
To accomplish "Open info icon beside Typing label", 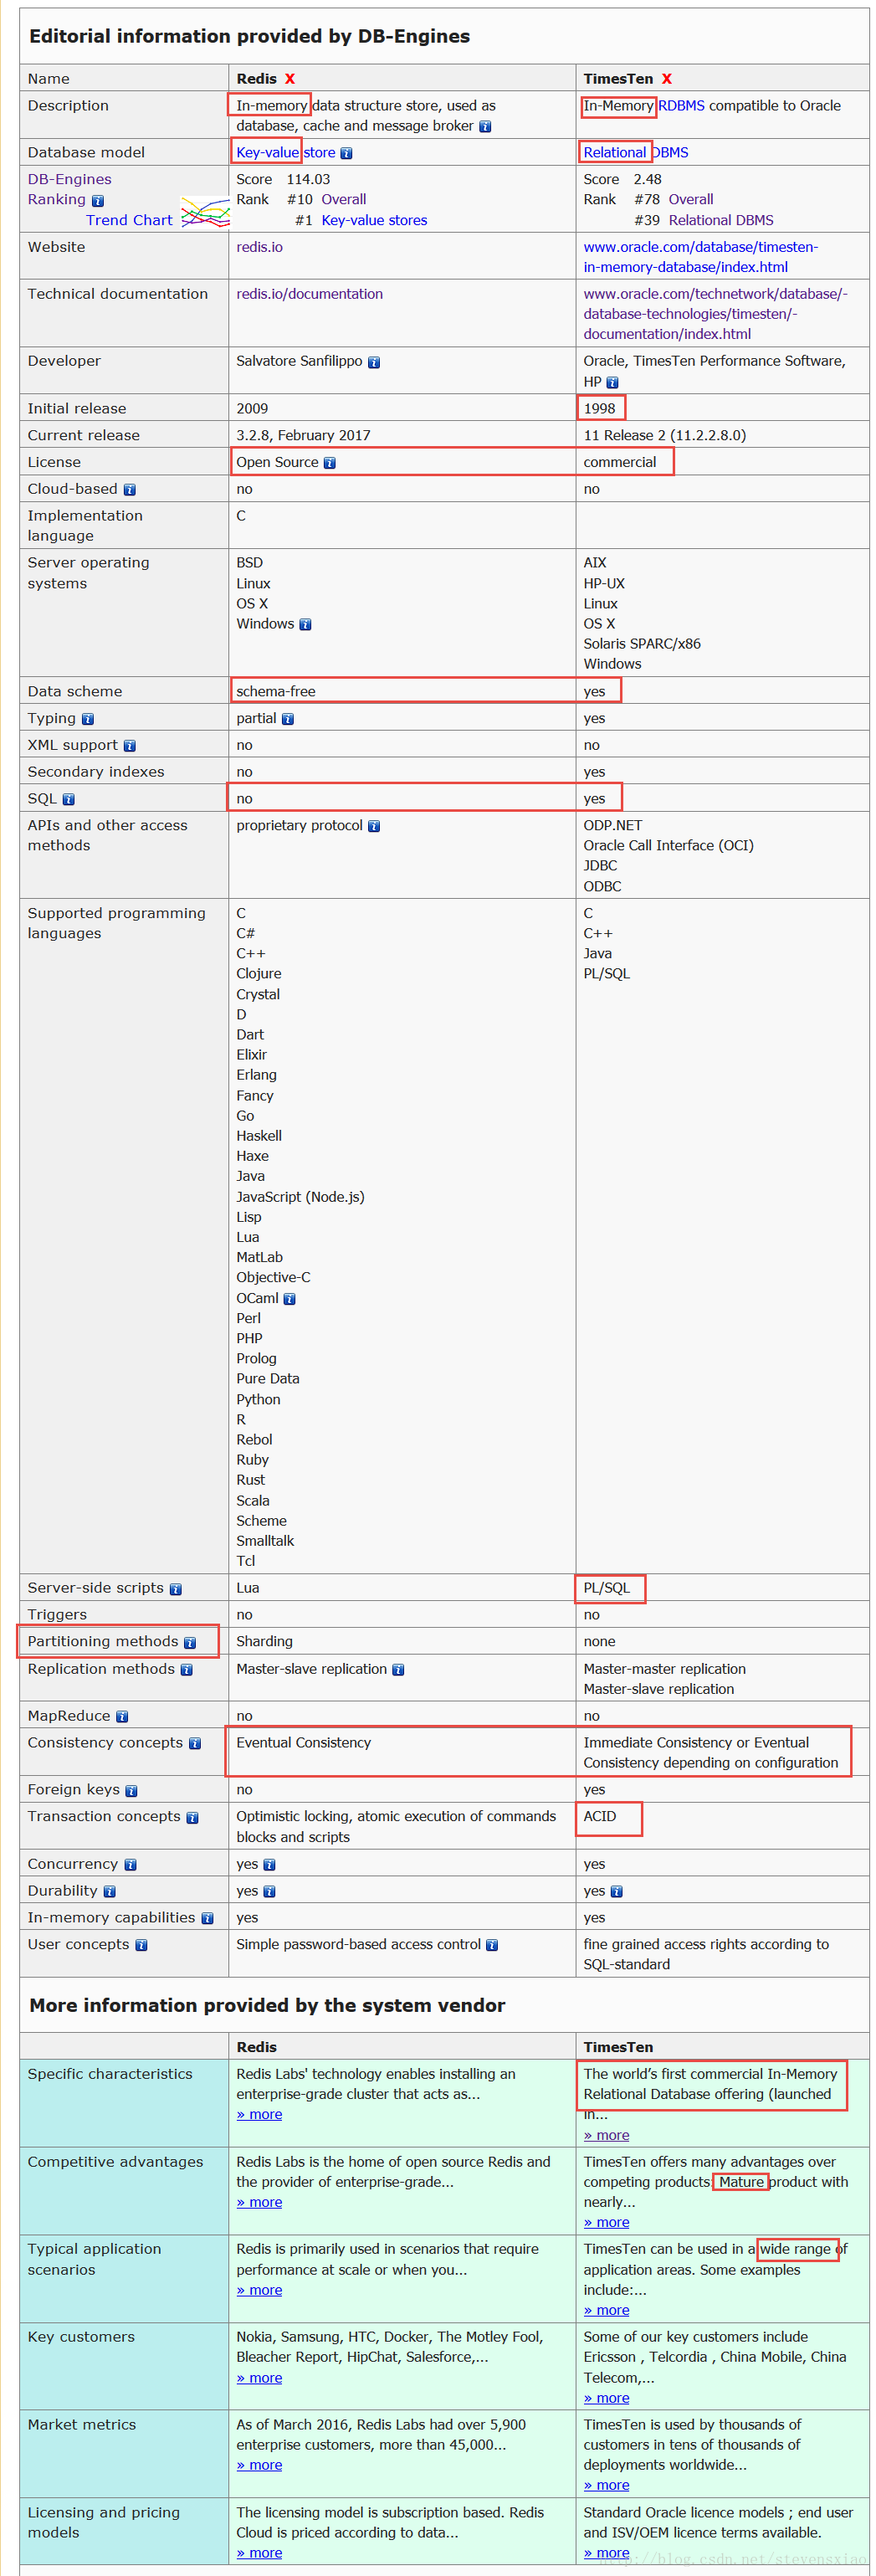I will (x=87, y=719).
